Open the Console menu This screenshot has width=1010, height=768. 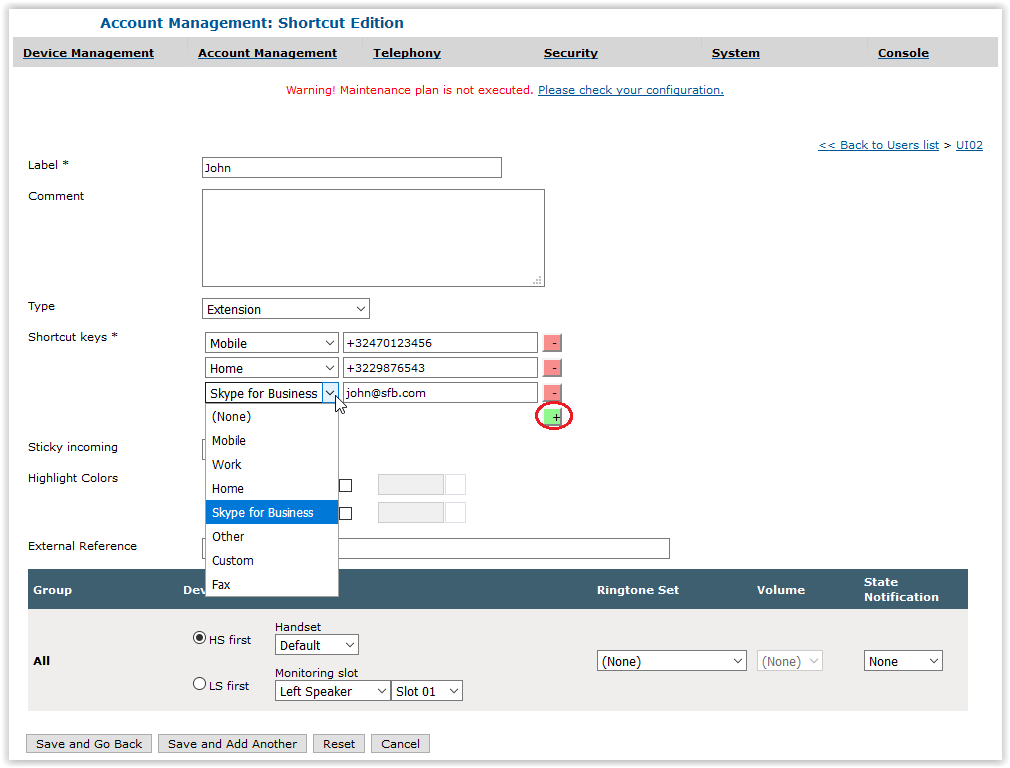coord(903,53)
